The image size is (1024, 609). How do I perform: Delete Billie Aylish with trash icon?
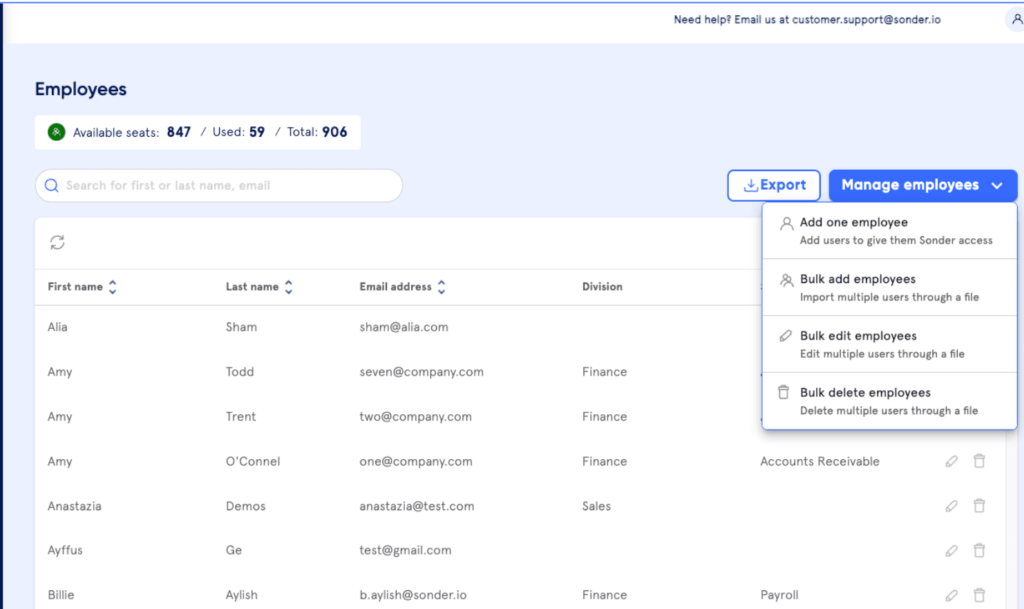(x=979, y=595)
